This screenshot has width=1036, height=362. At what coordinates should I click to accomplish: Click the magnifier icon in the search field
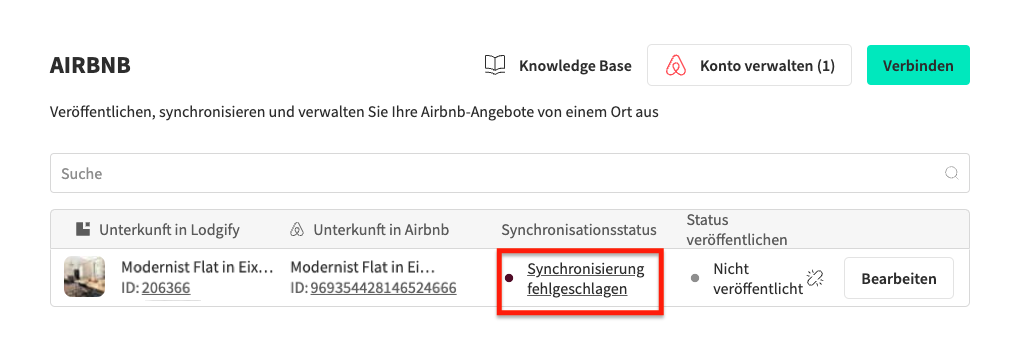(951, 173)
